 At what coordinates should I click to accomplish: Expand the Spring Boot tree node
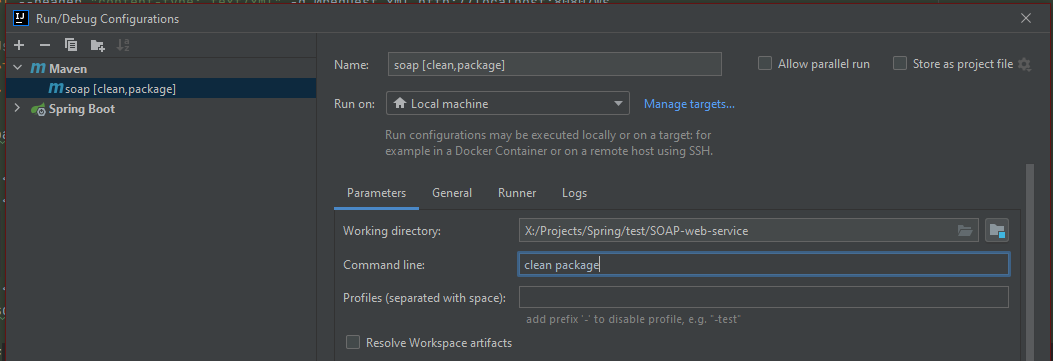[x=17, y=109]
